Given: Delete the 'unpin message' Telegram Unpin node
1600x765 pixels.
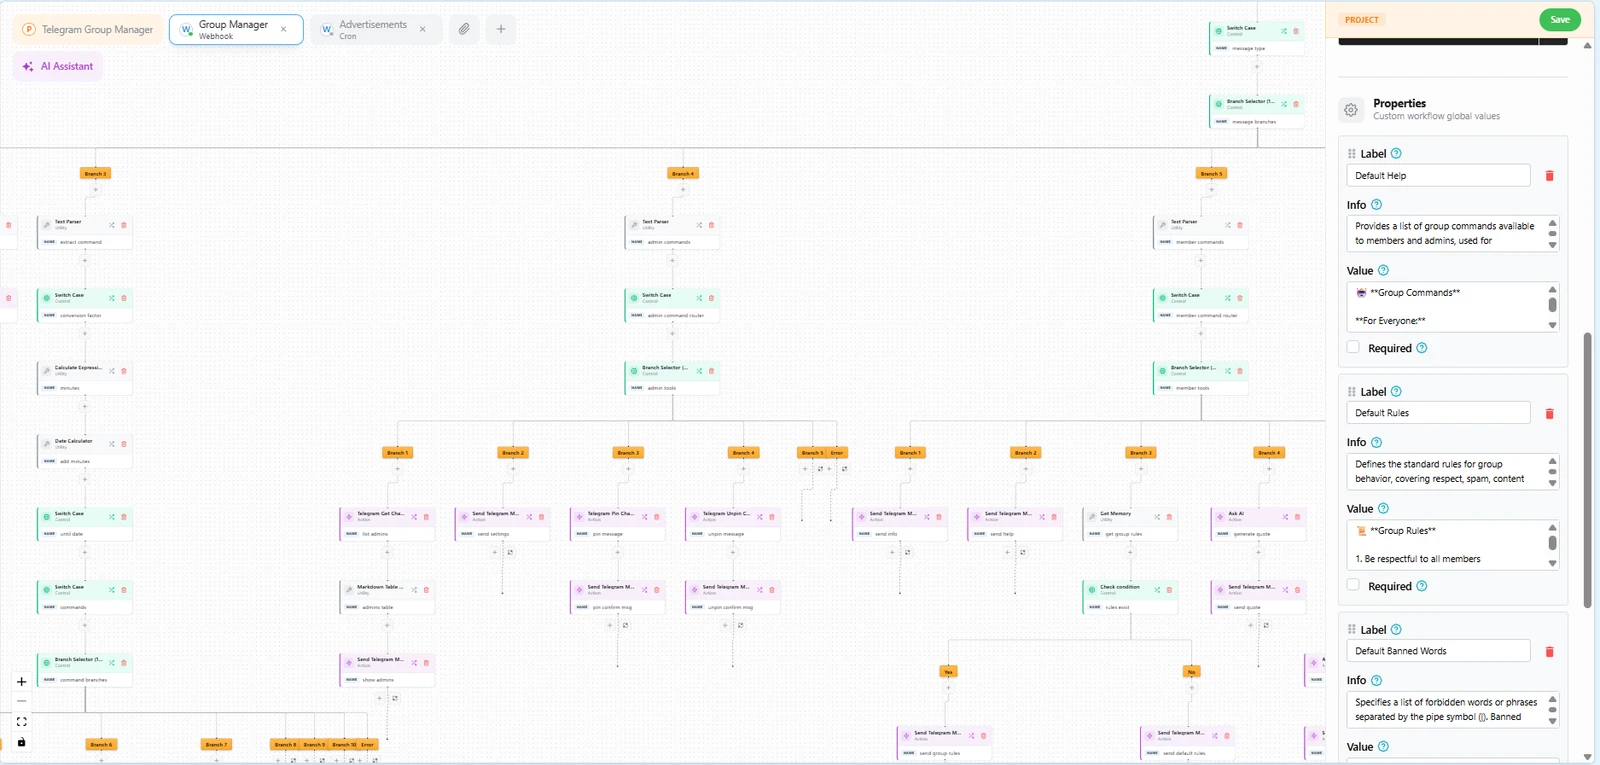Looking at the screenshot, I should point(772,517).
